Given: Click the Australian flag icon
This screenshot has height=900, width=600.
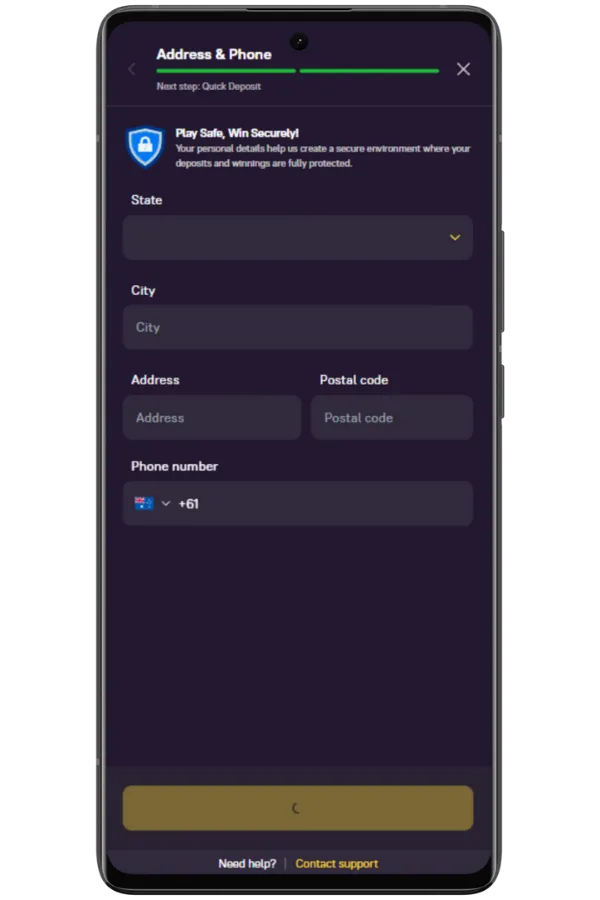Looking at the screenshot, I should (x=144, y=503).
